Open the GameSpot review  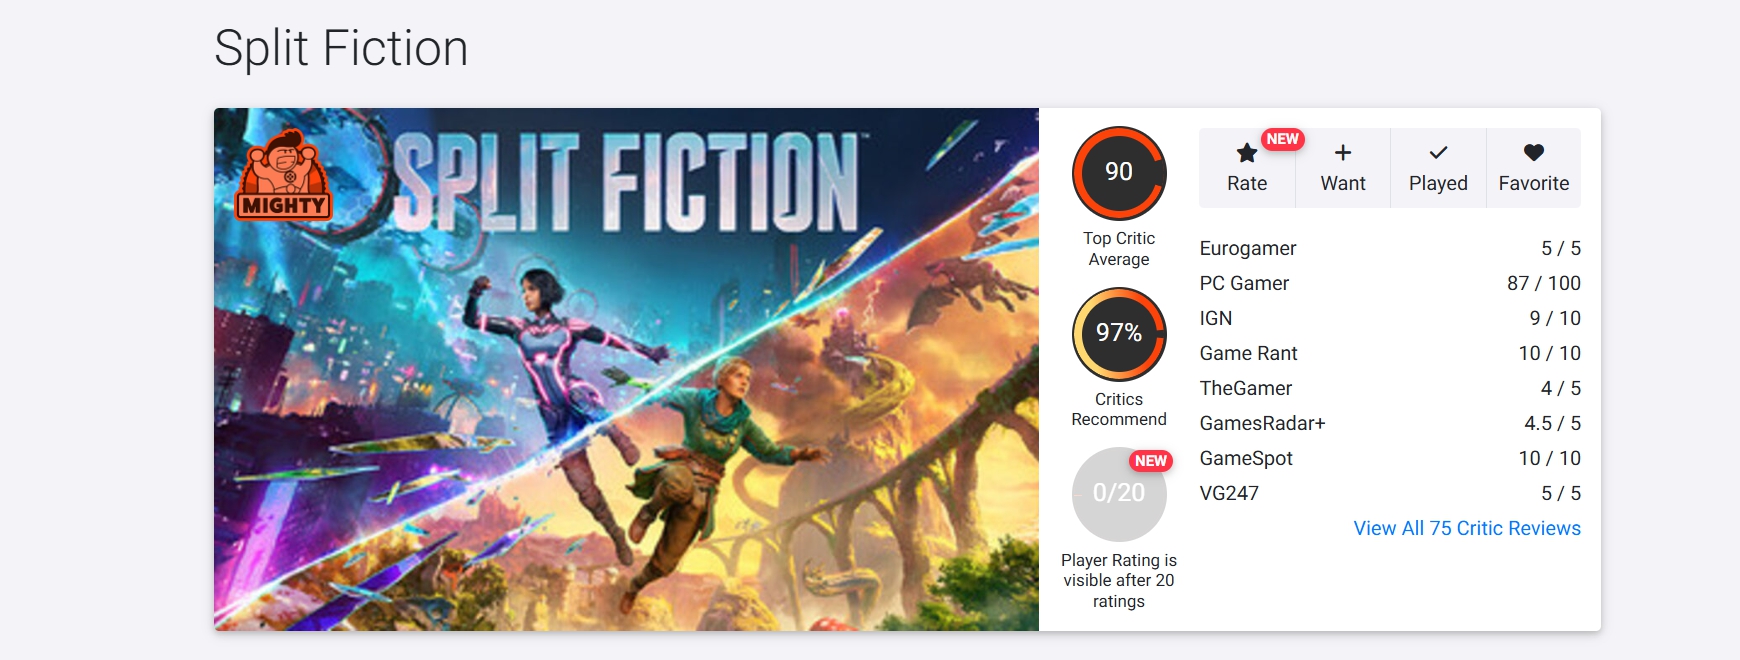pyautogui.click(x=1246, y=458)
